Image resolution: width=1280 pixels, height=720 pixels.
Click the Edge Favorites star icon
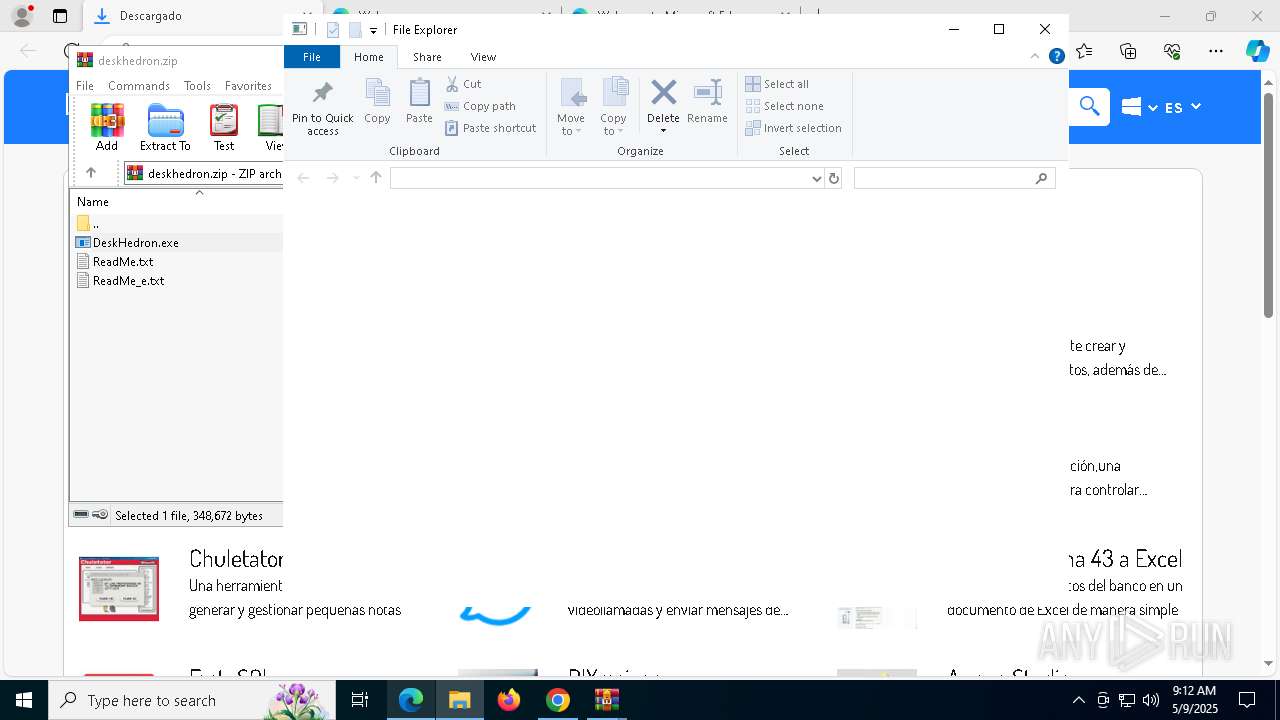pyautogui.click(x=1084, y=51)
